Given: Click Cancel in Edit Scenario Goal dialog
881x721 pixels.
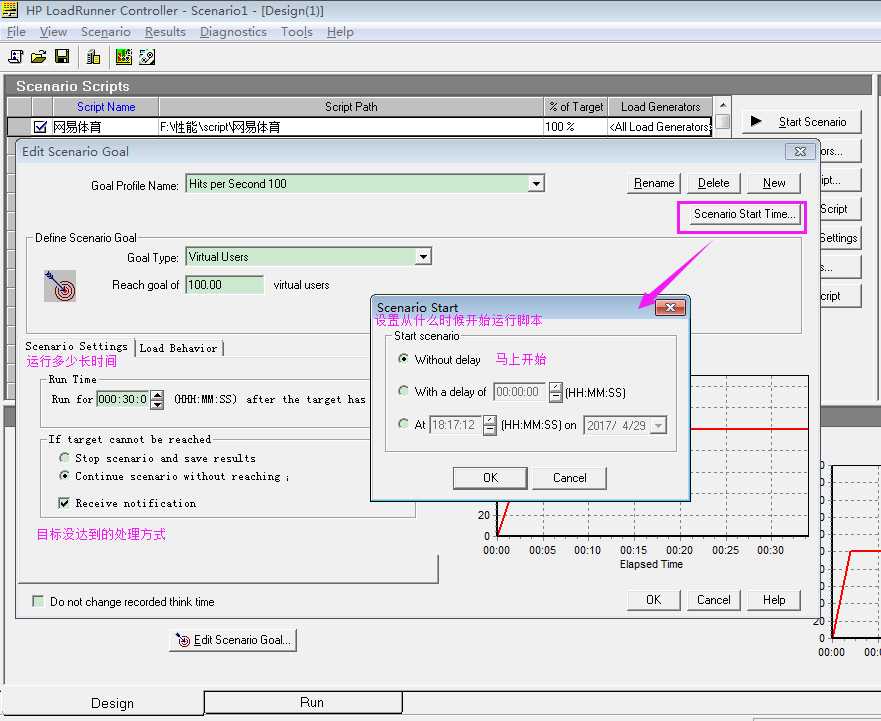Looking at the screenshot, I should pyautogui.click(x=714, y=600).
